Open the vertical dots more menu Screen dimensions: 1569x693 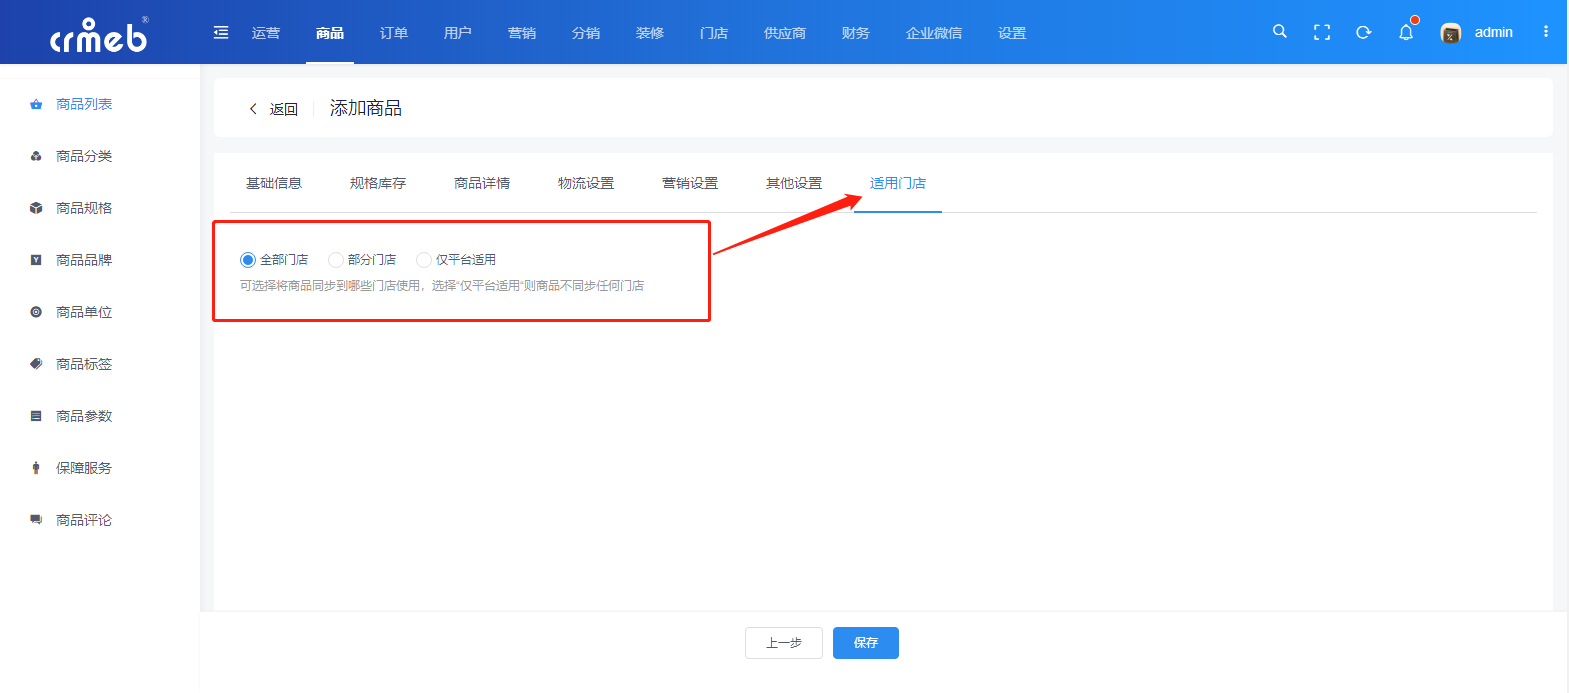tap(1546, 32)
